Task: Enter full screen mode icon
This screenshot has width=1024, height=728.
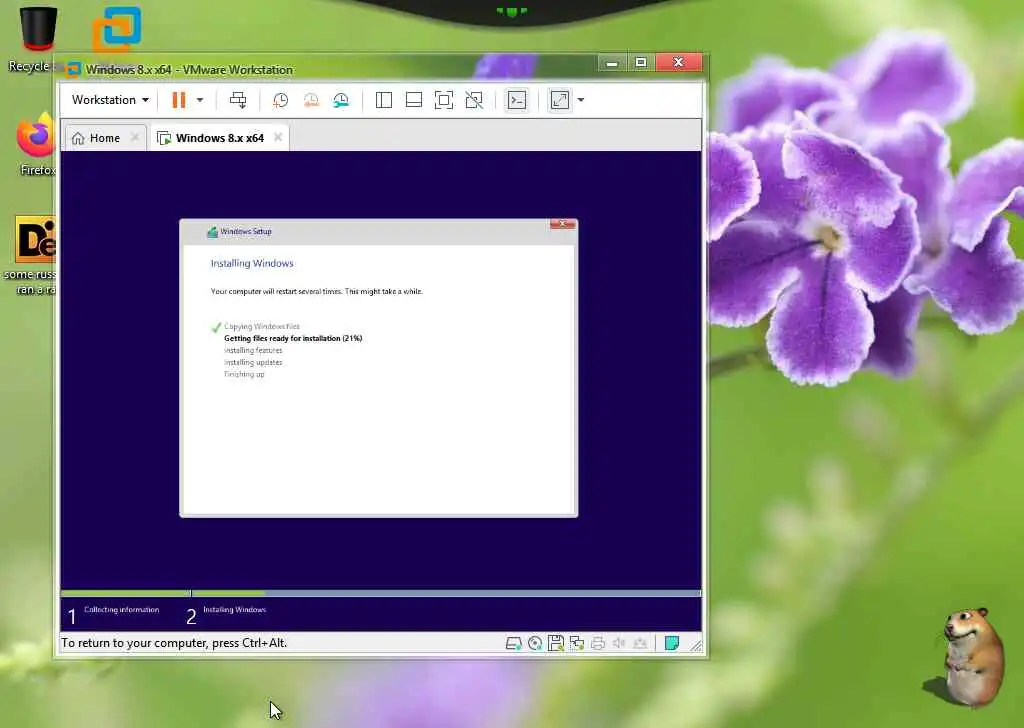Action: click(443, 100)
